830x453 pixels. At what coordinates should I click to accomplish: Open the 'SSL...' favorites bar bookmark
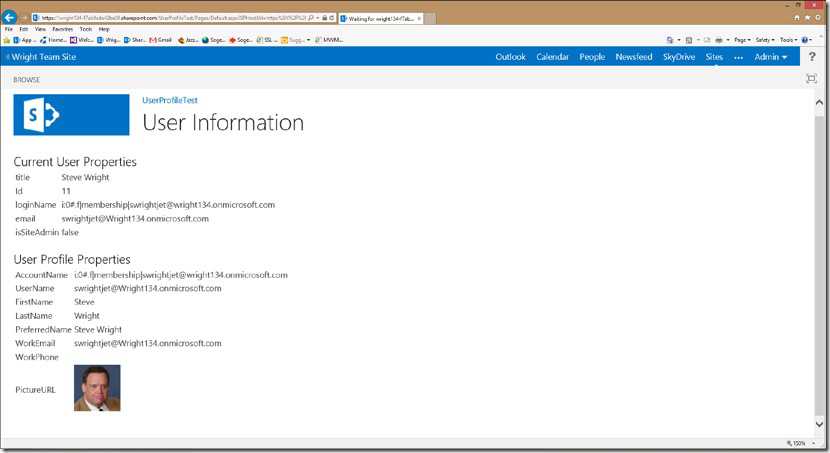point(267,40)
